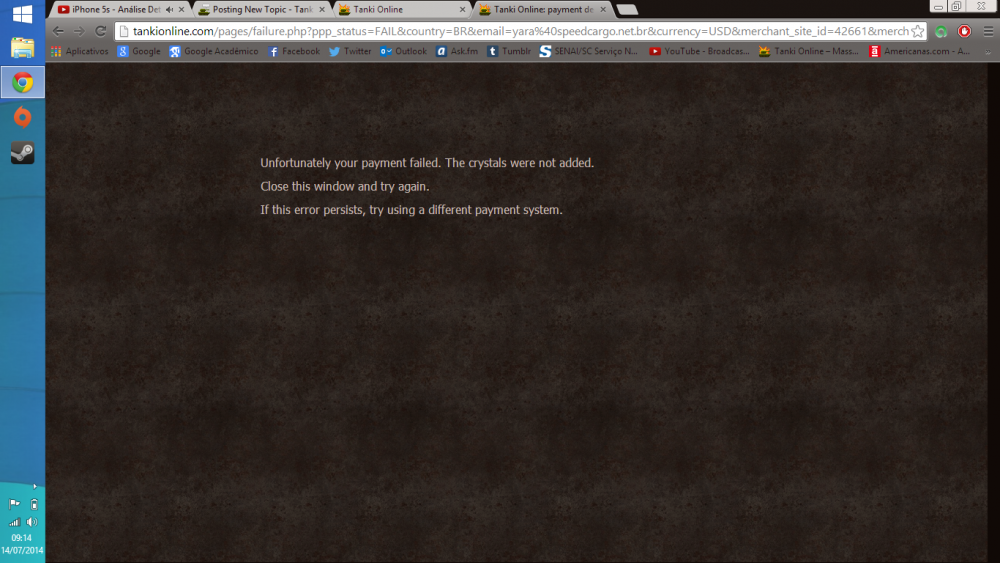Click the Origin taskbar icon
Screen dimensions: 1000x563
click(x=22, y=118)
